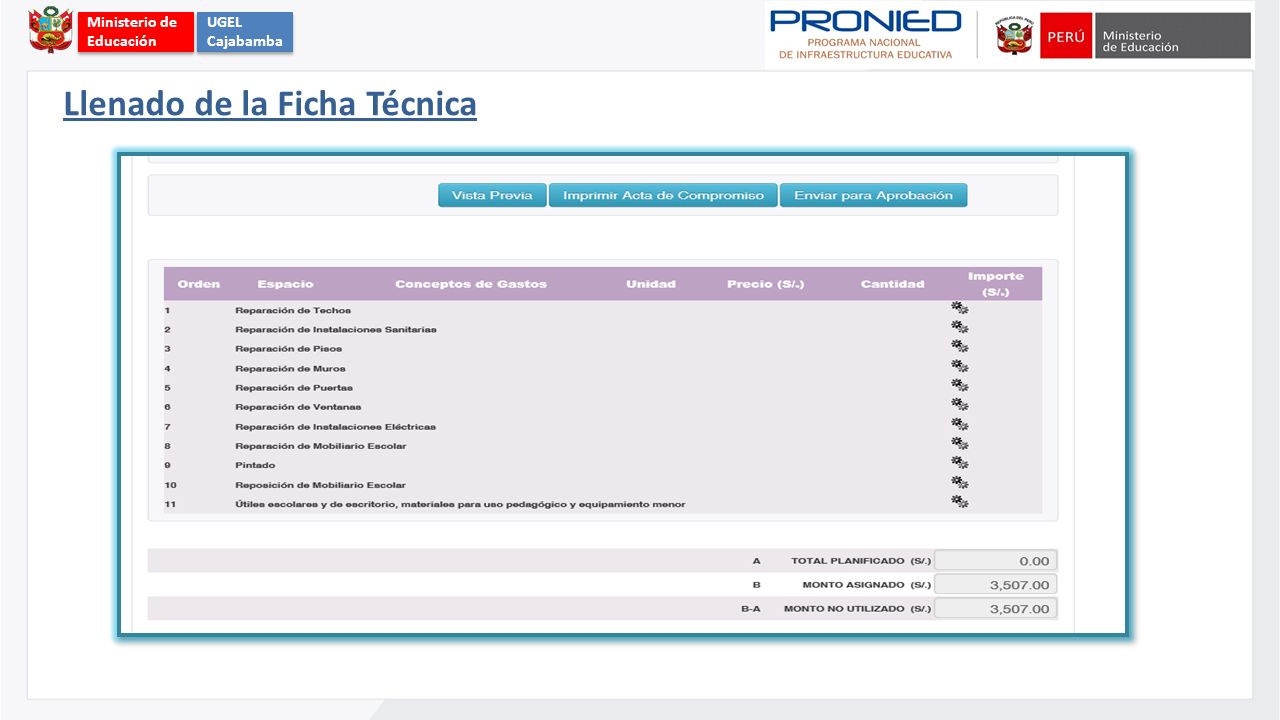1280x720 pixels.
Task: Select the Reparación de Mobiliario Escolar text
Action: pyautogui.click(x=321, y=446)
